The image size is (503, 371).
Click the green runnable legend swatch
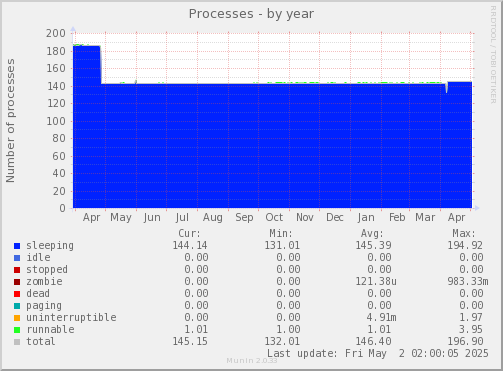pyautogui.click(x=17, y=330)
